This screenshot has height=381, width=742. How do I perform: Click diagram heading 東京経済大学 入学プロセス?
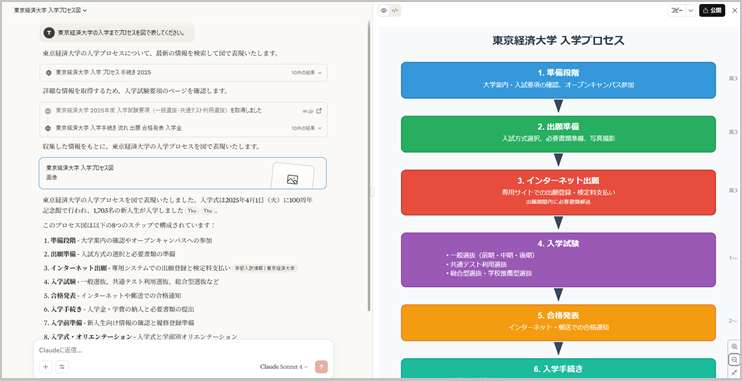tap(558, 41)
